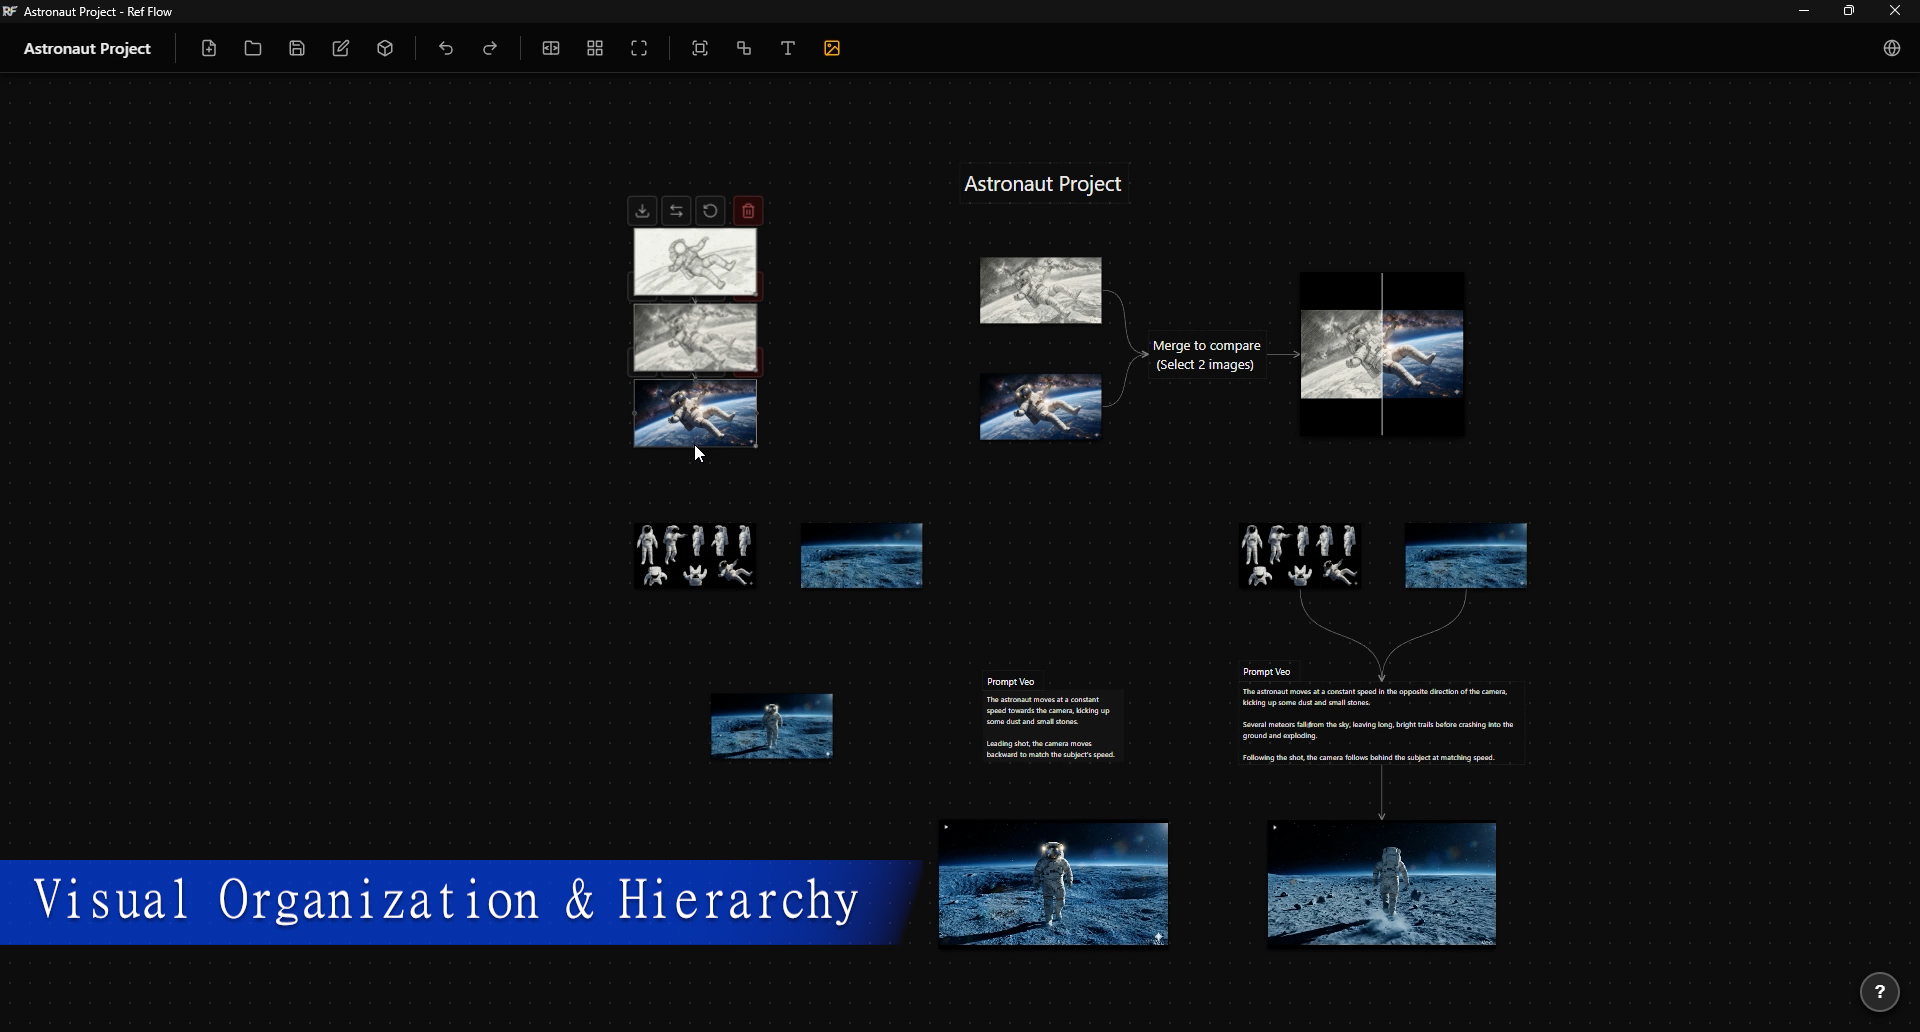The width and height of the screenshot is (1920, 1032).
Task: Select the light pencil astronaut sketch atop stack
Action: pyautogui.click(x=695, y=262)
